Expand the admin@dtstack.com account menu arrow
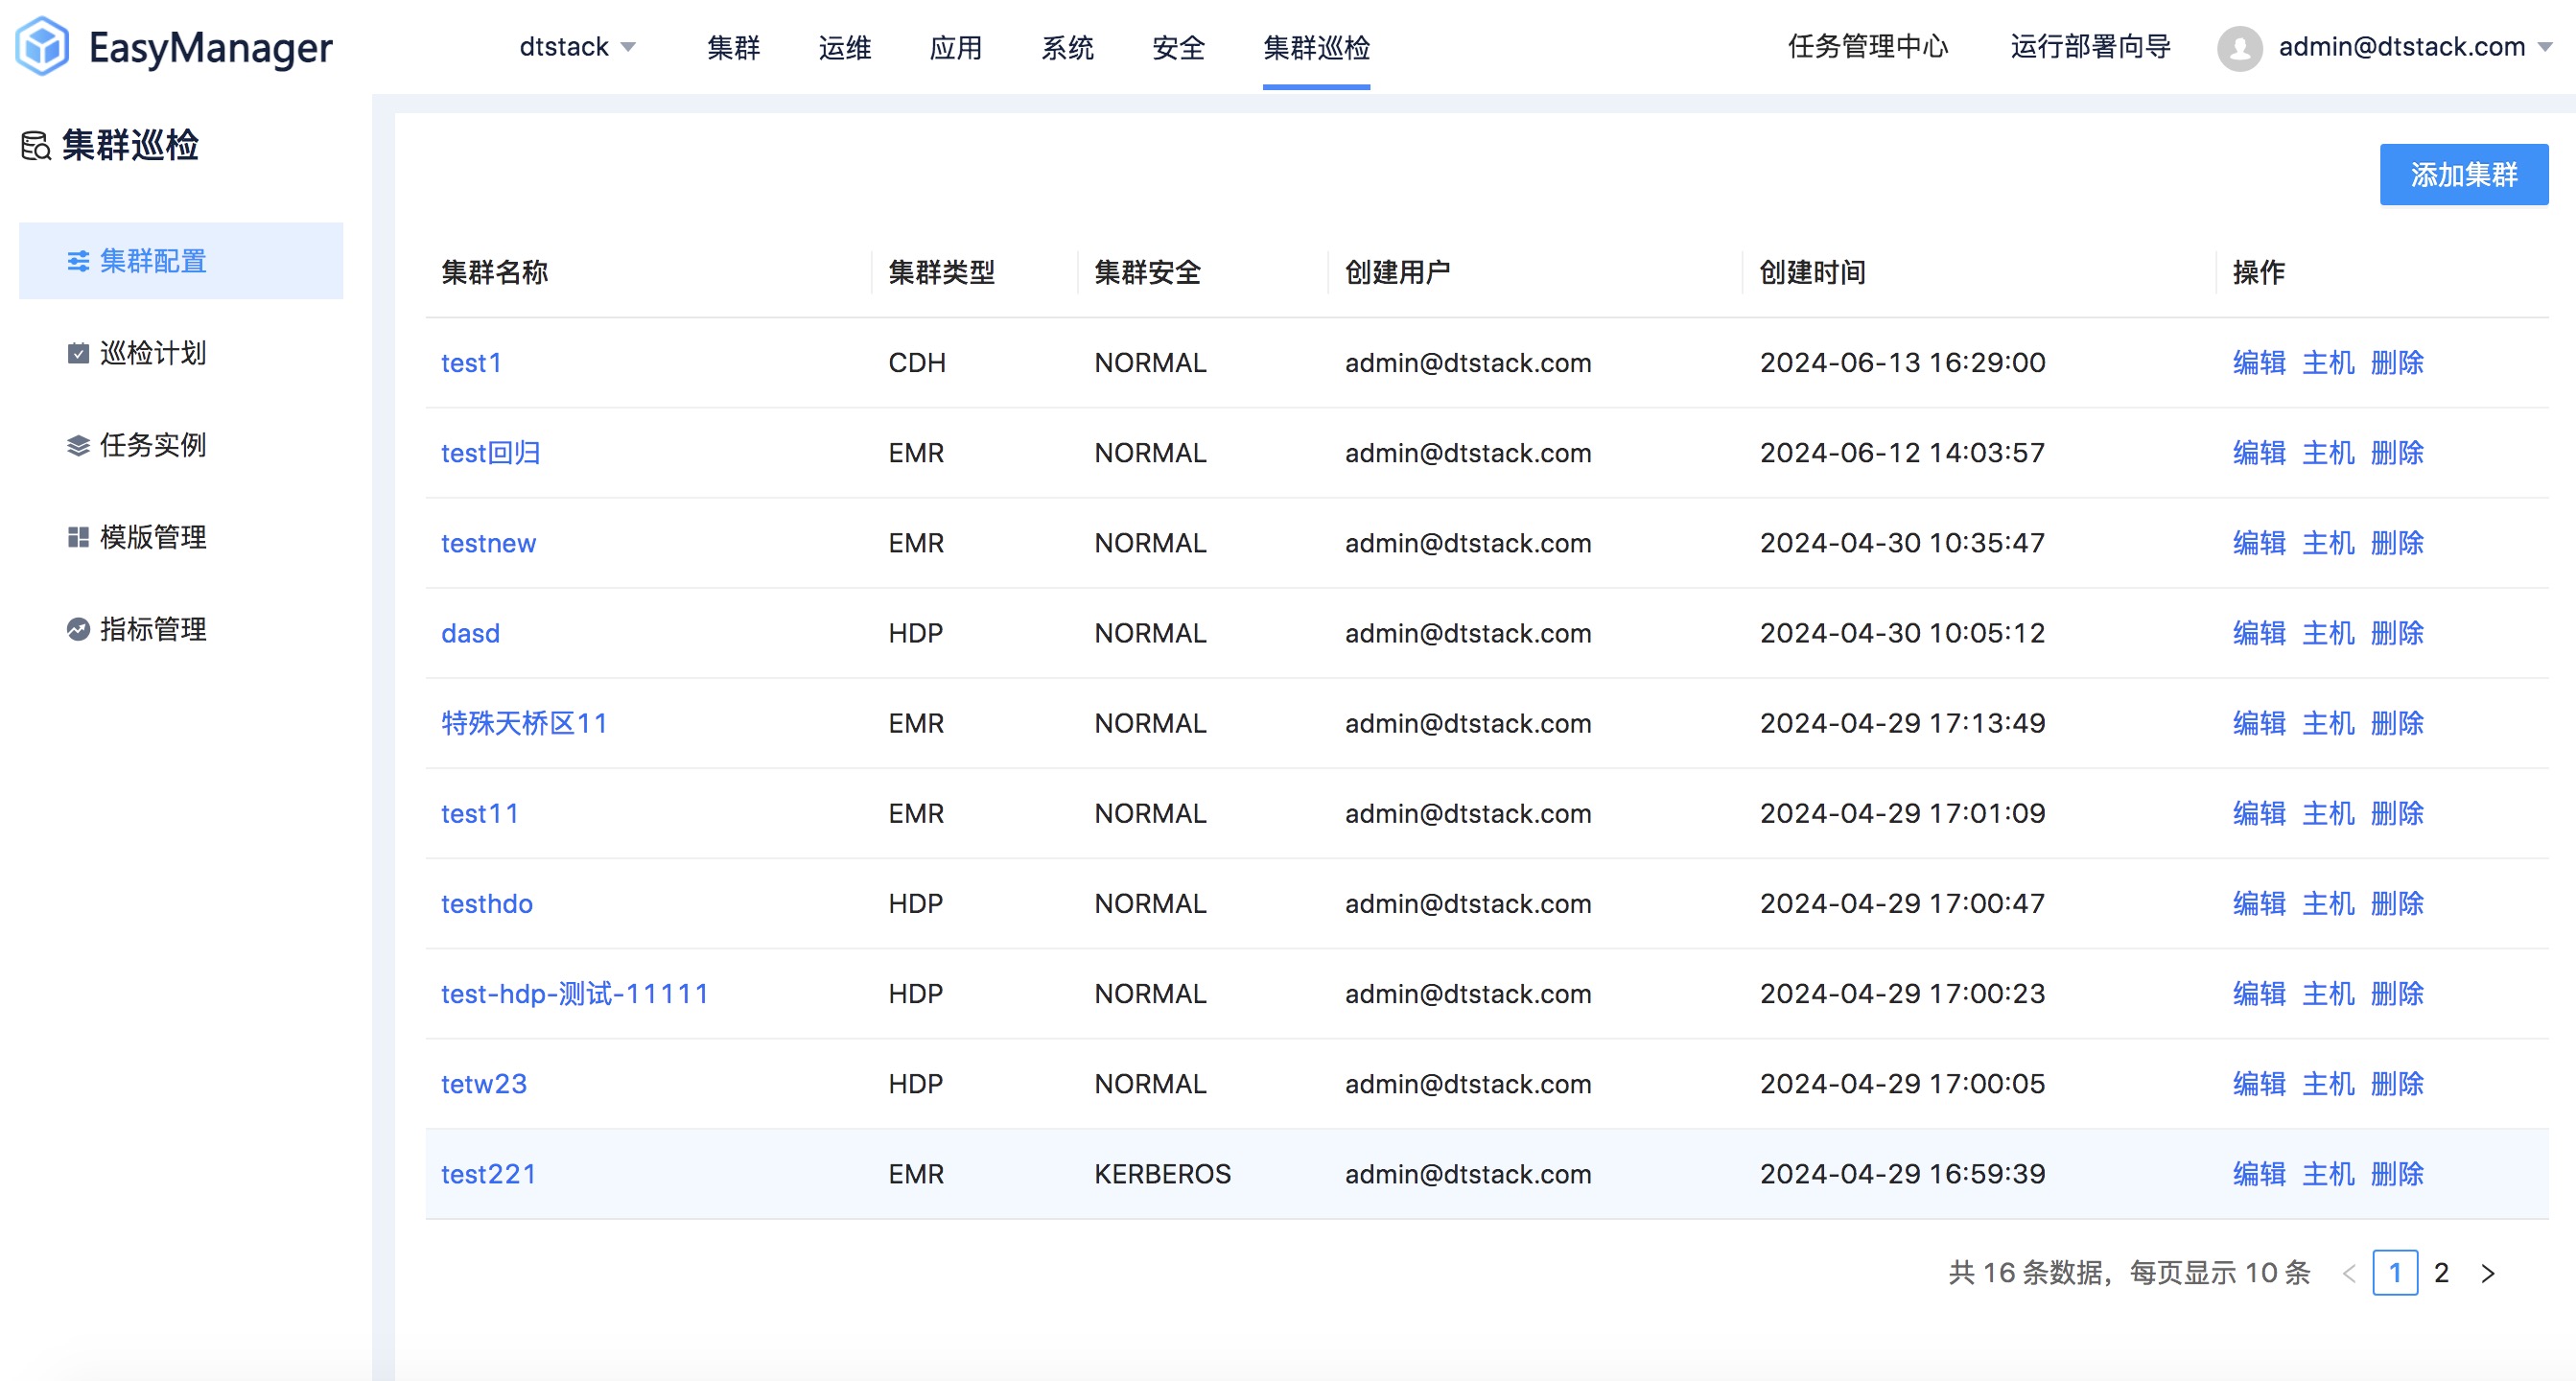Viewport: 2576px width, 1381px height. 2546,47
